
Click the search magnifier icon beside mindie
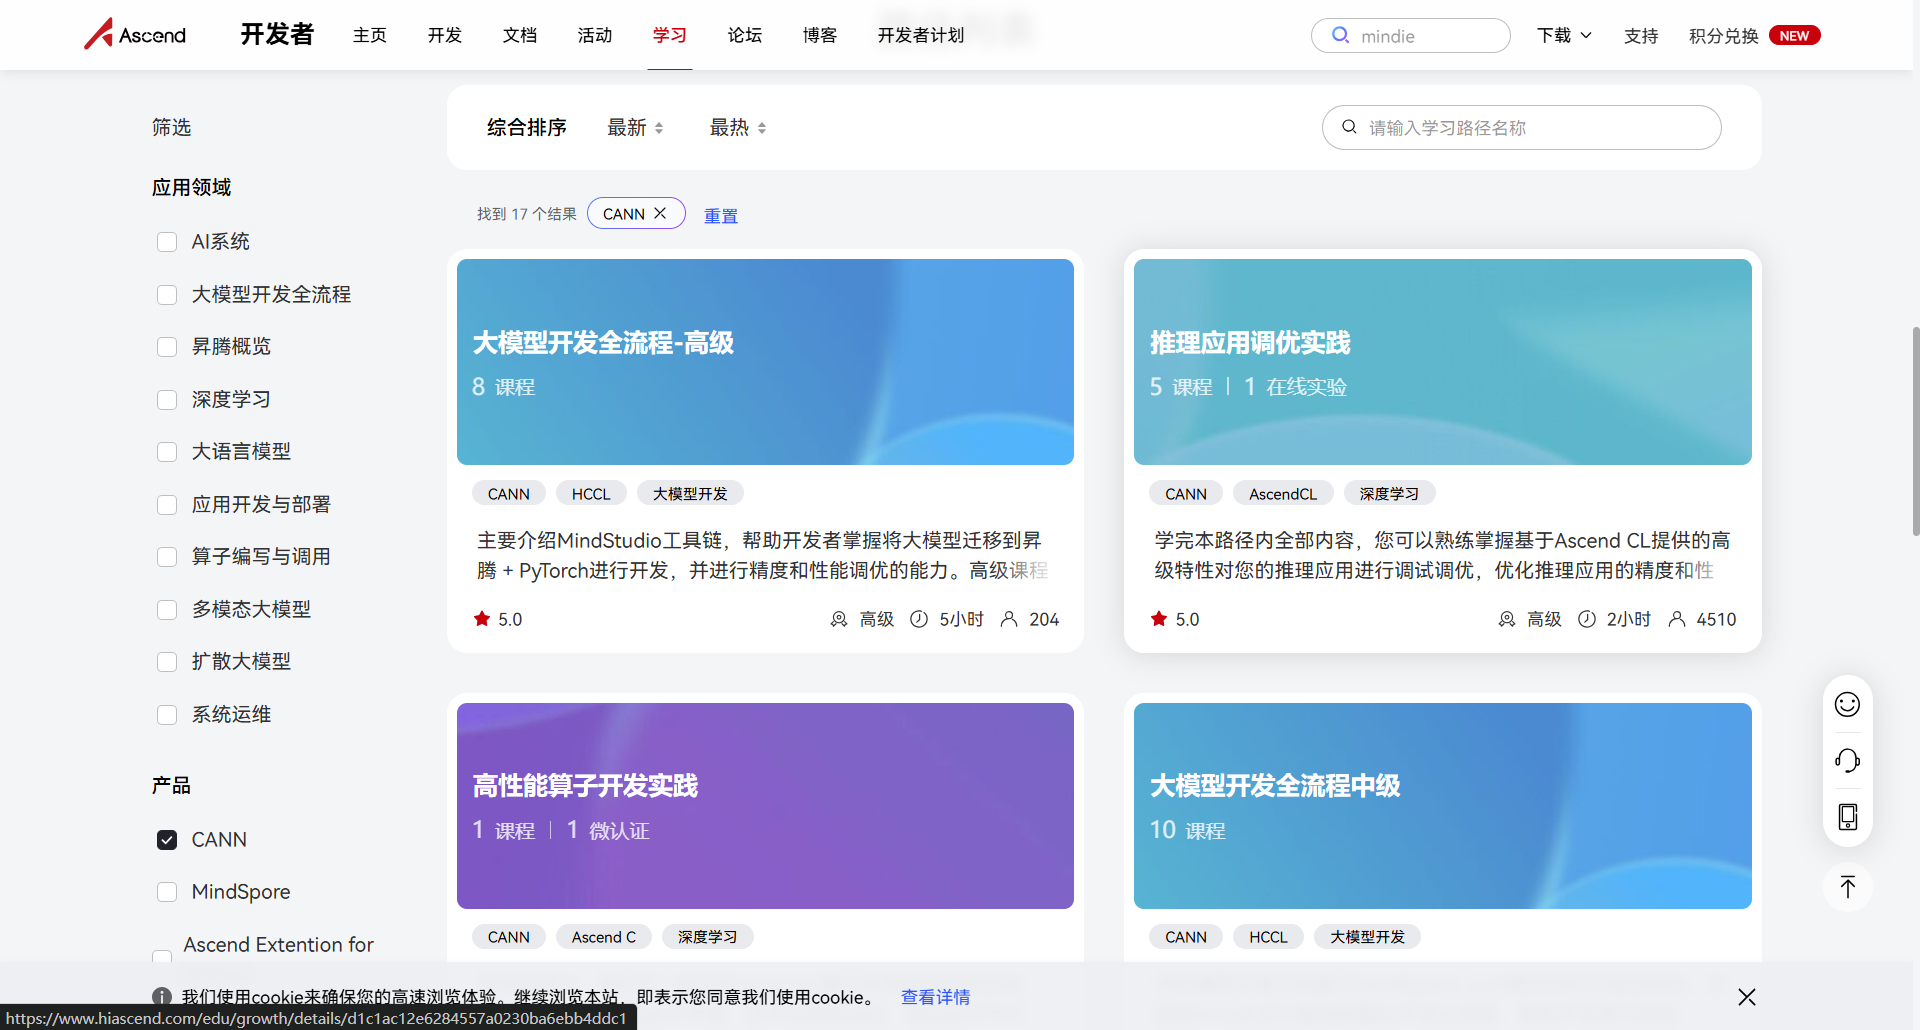pyautogui.click(x=1340, y=35)
